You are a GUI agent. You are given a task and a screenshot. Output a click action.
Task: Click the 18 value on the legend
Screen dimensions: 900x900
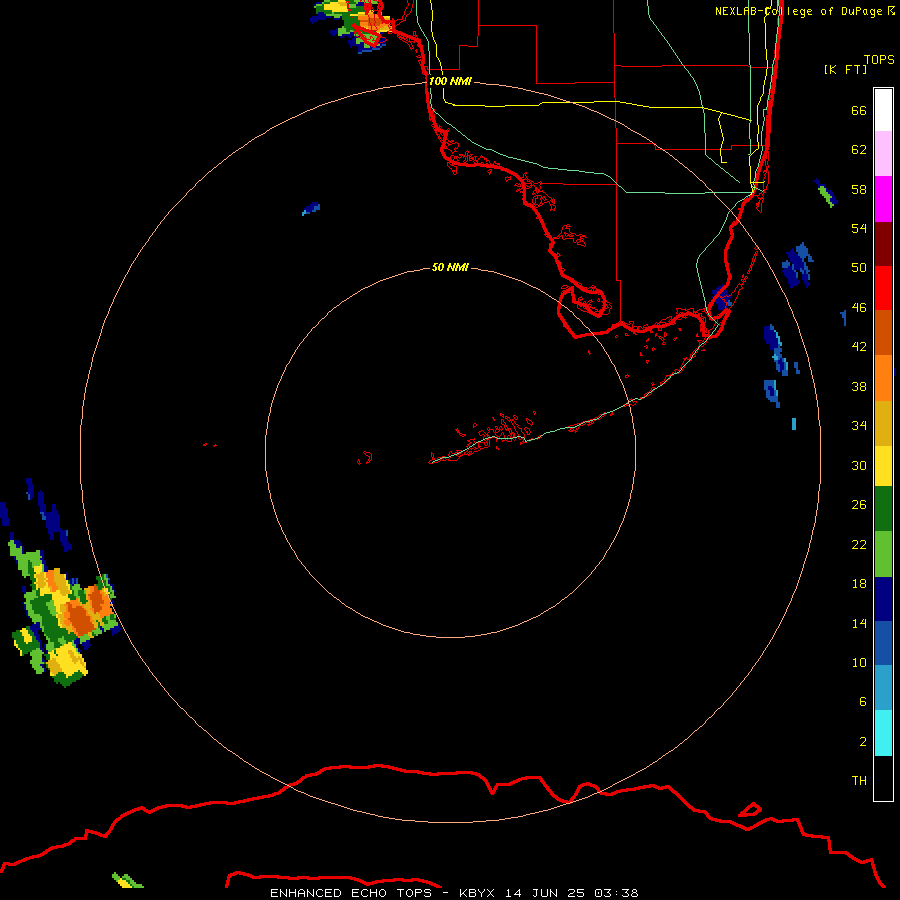[859, 584]
